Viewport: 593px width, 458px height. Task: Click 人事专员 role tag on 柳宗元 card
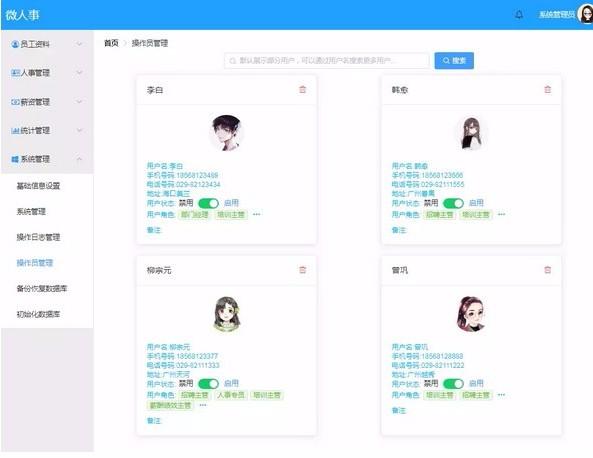231,395
